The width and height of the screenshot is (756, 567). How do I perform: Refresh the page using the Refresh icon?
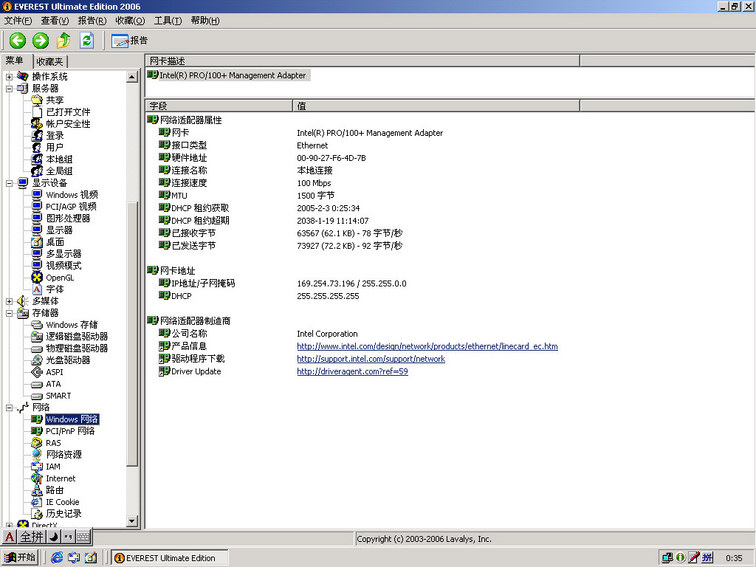click(87, 40)
